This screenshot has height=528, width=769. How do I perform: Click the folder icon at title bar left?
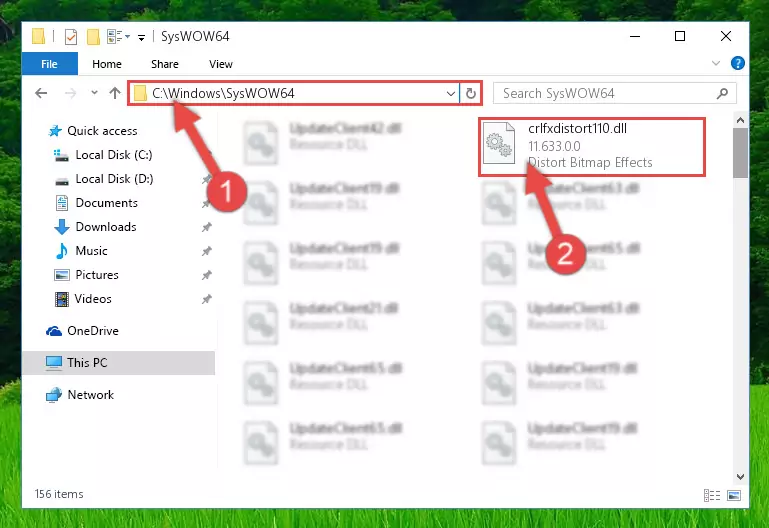39,36
